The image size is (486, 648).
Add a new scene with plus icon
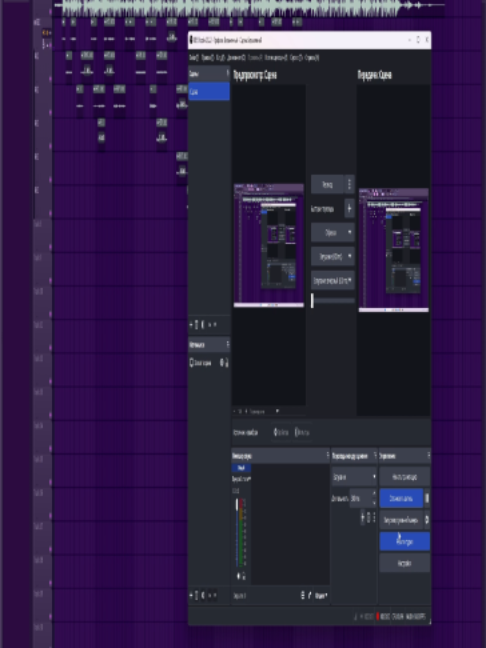point(191,325)
